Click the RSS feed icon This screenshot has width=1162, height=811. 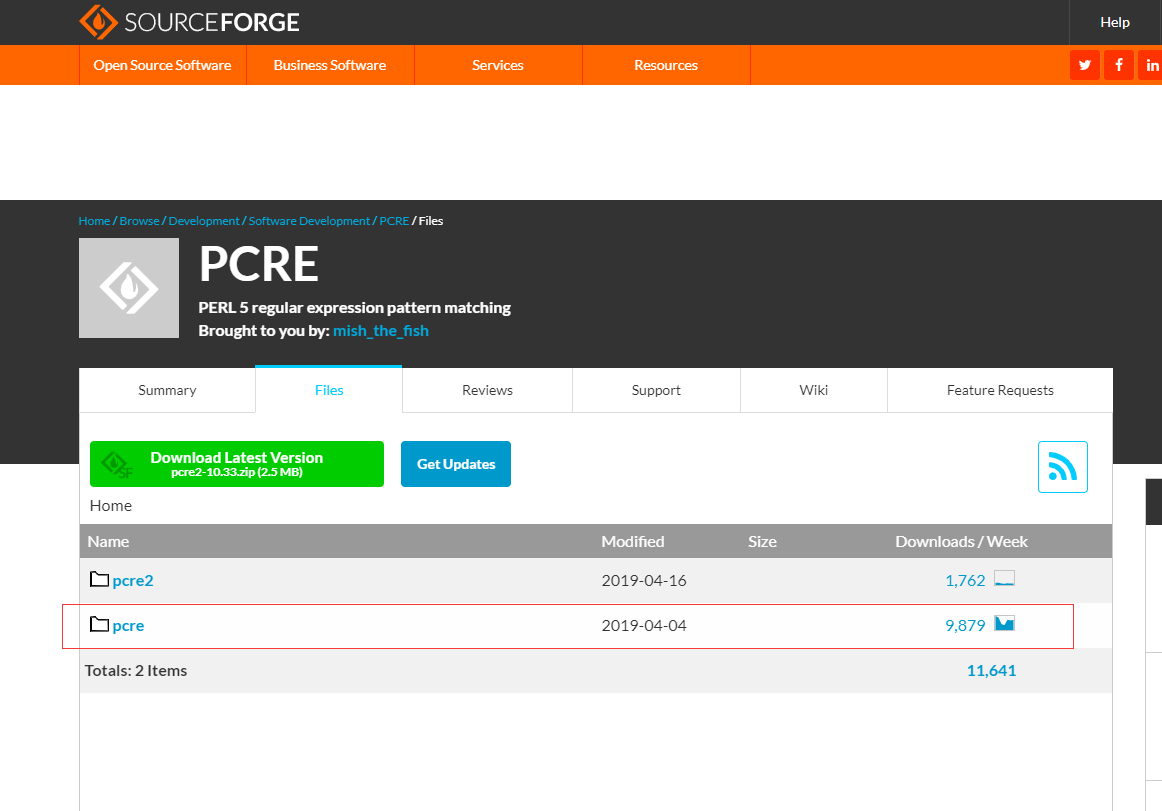pyautogui.click(x=1063, y=467)
